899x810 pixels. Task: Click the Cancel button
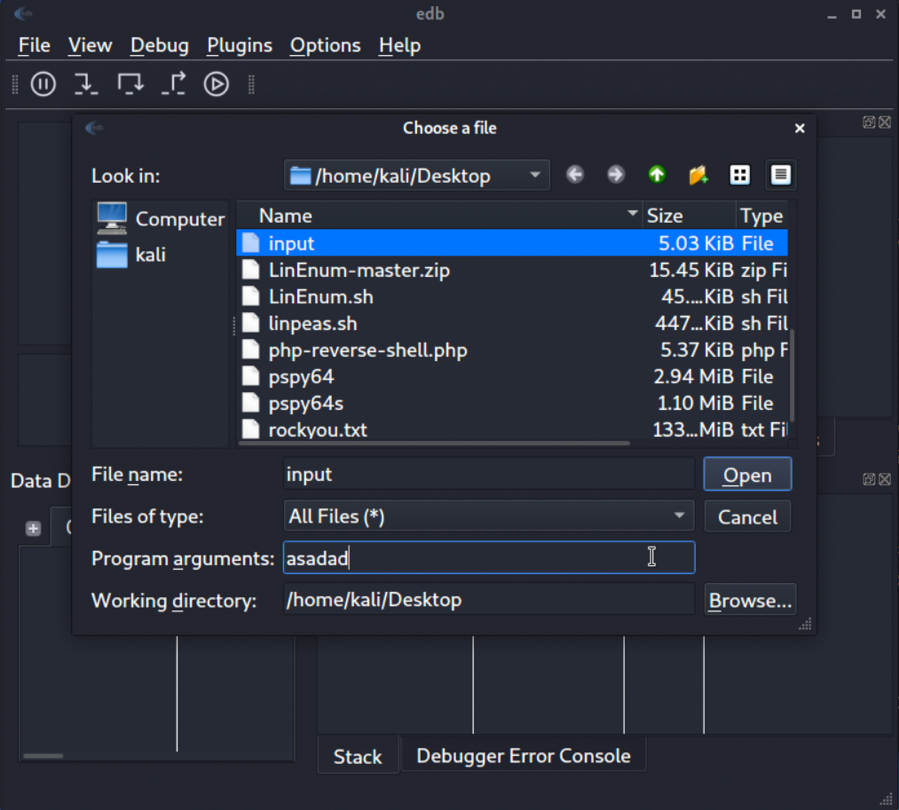coord(748,516)
